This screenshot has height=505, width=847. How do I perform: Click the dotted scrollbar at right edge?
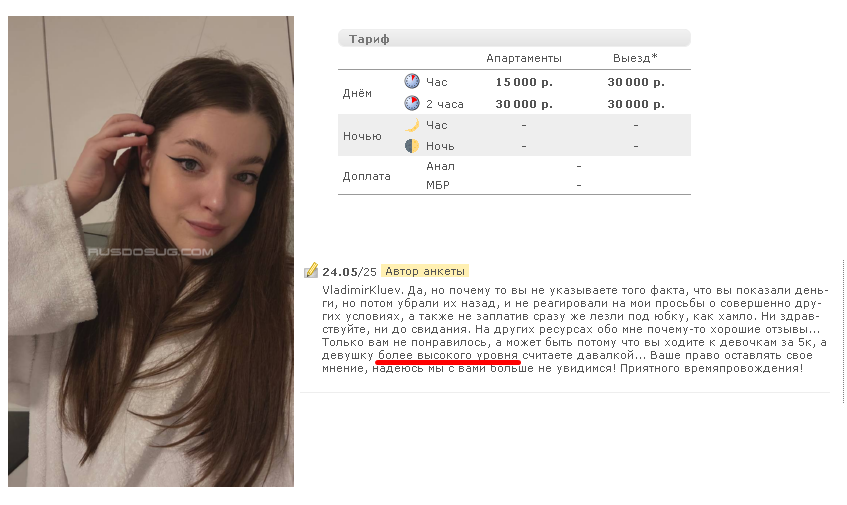(843, 331)
